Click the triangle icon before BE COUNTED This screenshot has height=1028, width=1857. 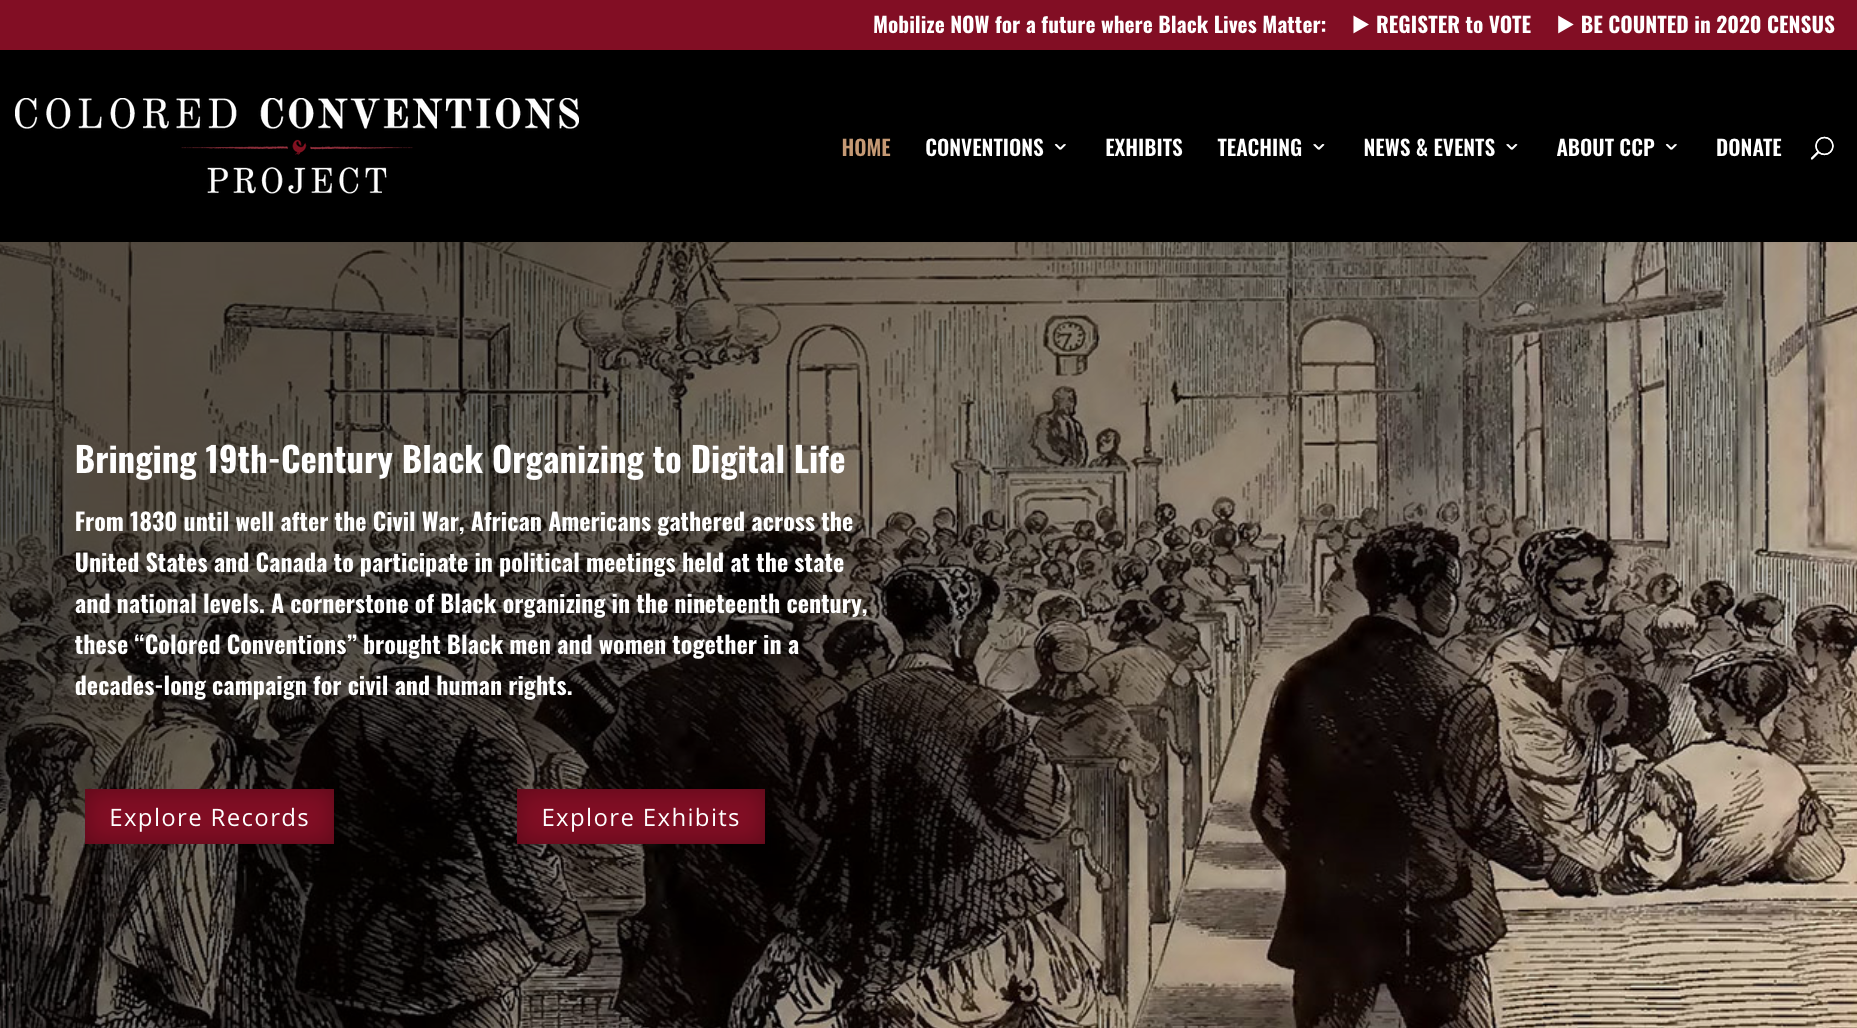(x=1565, y=25)
